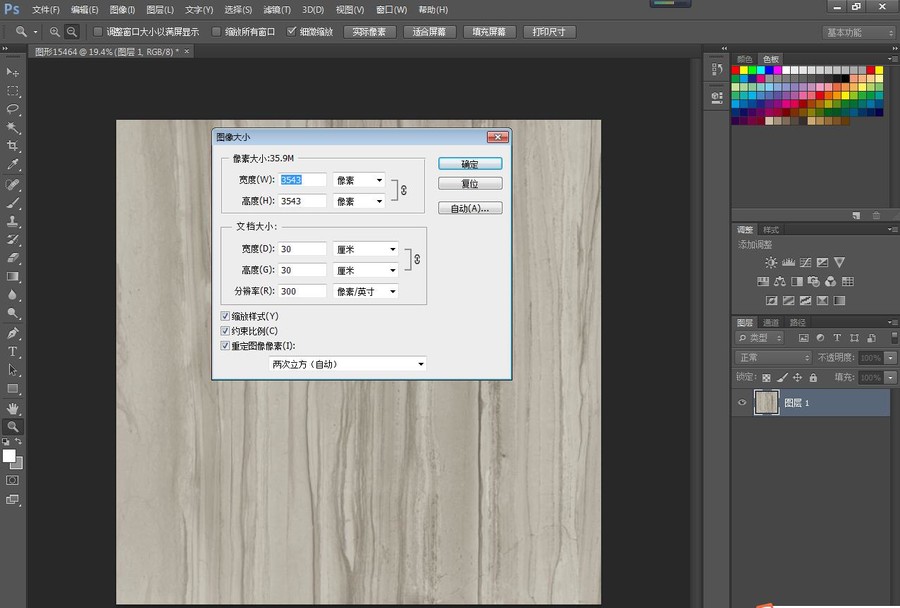Screen dimensions: 900x608
Task: Uncheck 缩放样式(Y) in Image Size dialog
Action: (x=225, y=316)
